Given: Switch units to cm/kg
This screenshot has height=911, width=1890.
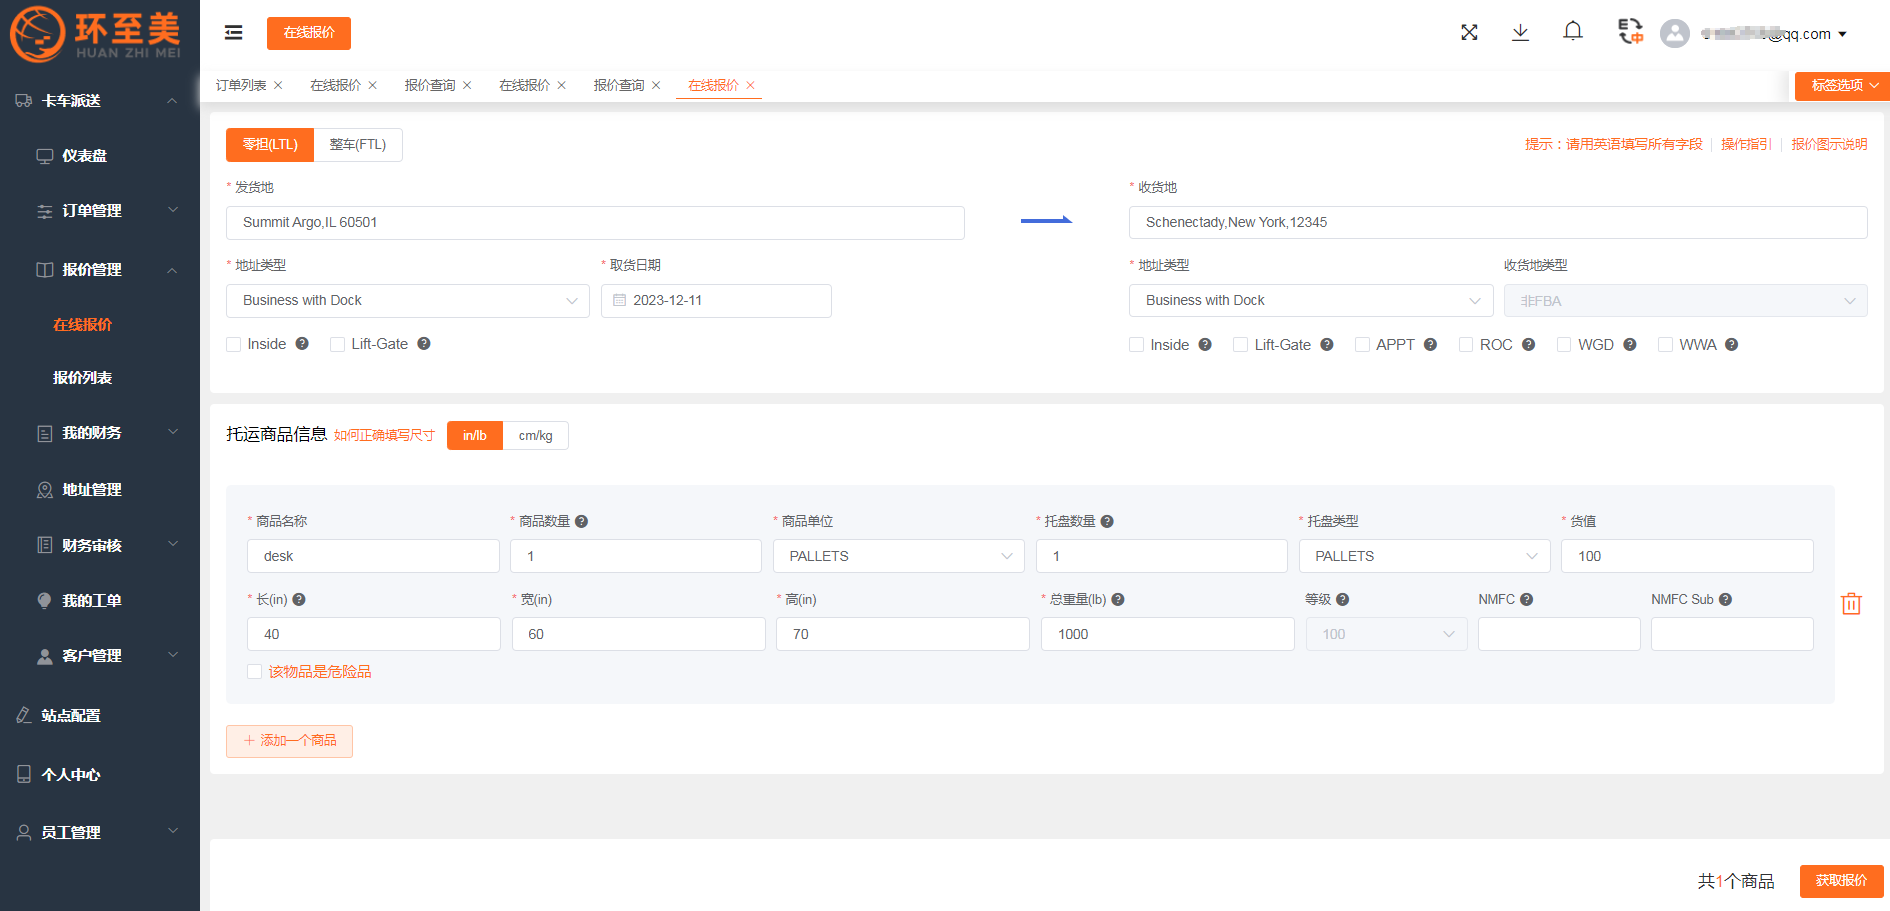Looking at the screenshot, I should click(535, 436).
